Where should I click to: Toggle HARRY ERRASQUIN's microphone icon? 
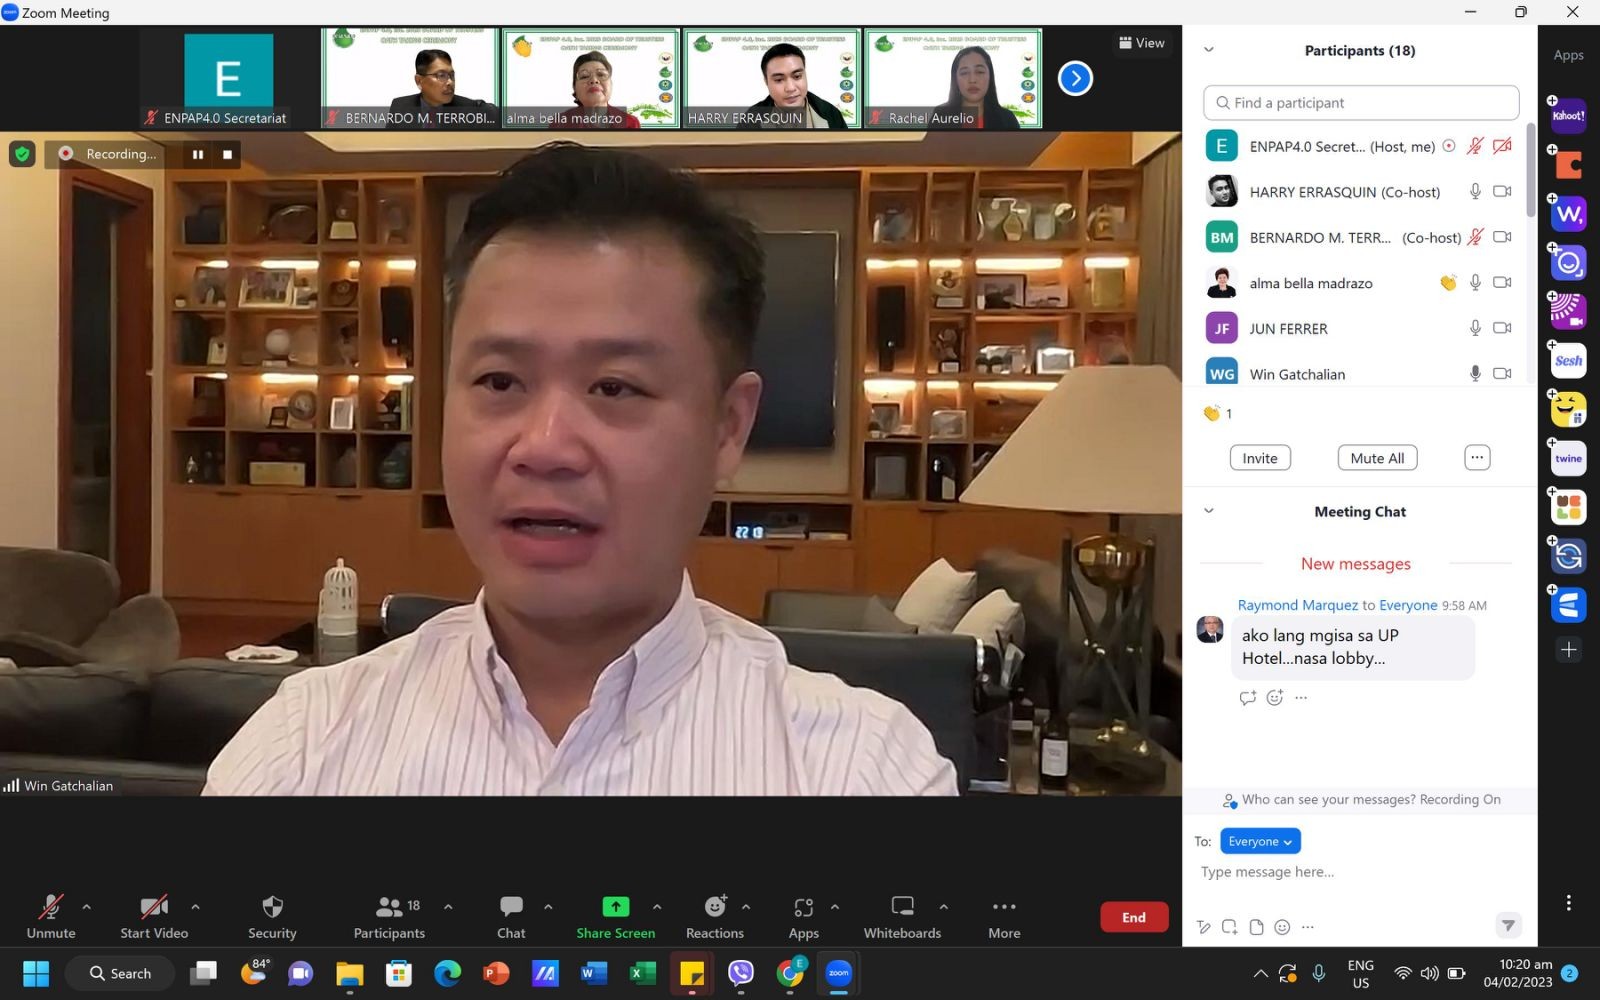pyautogui.click(x=1475, y=191)
